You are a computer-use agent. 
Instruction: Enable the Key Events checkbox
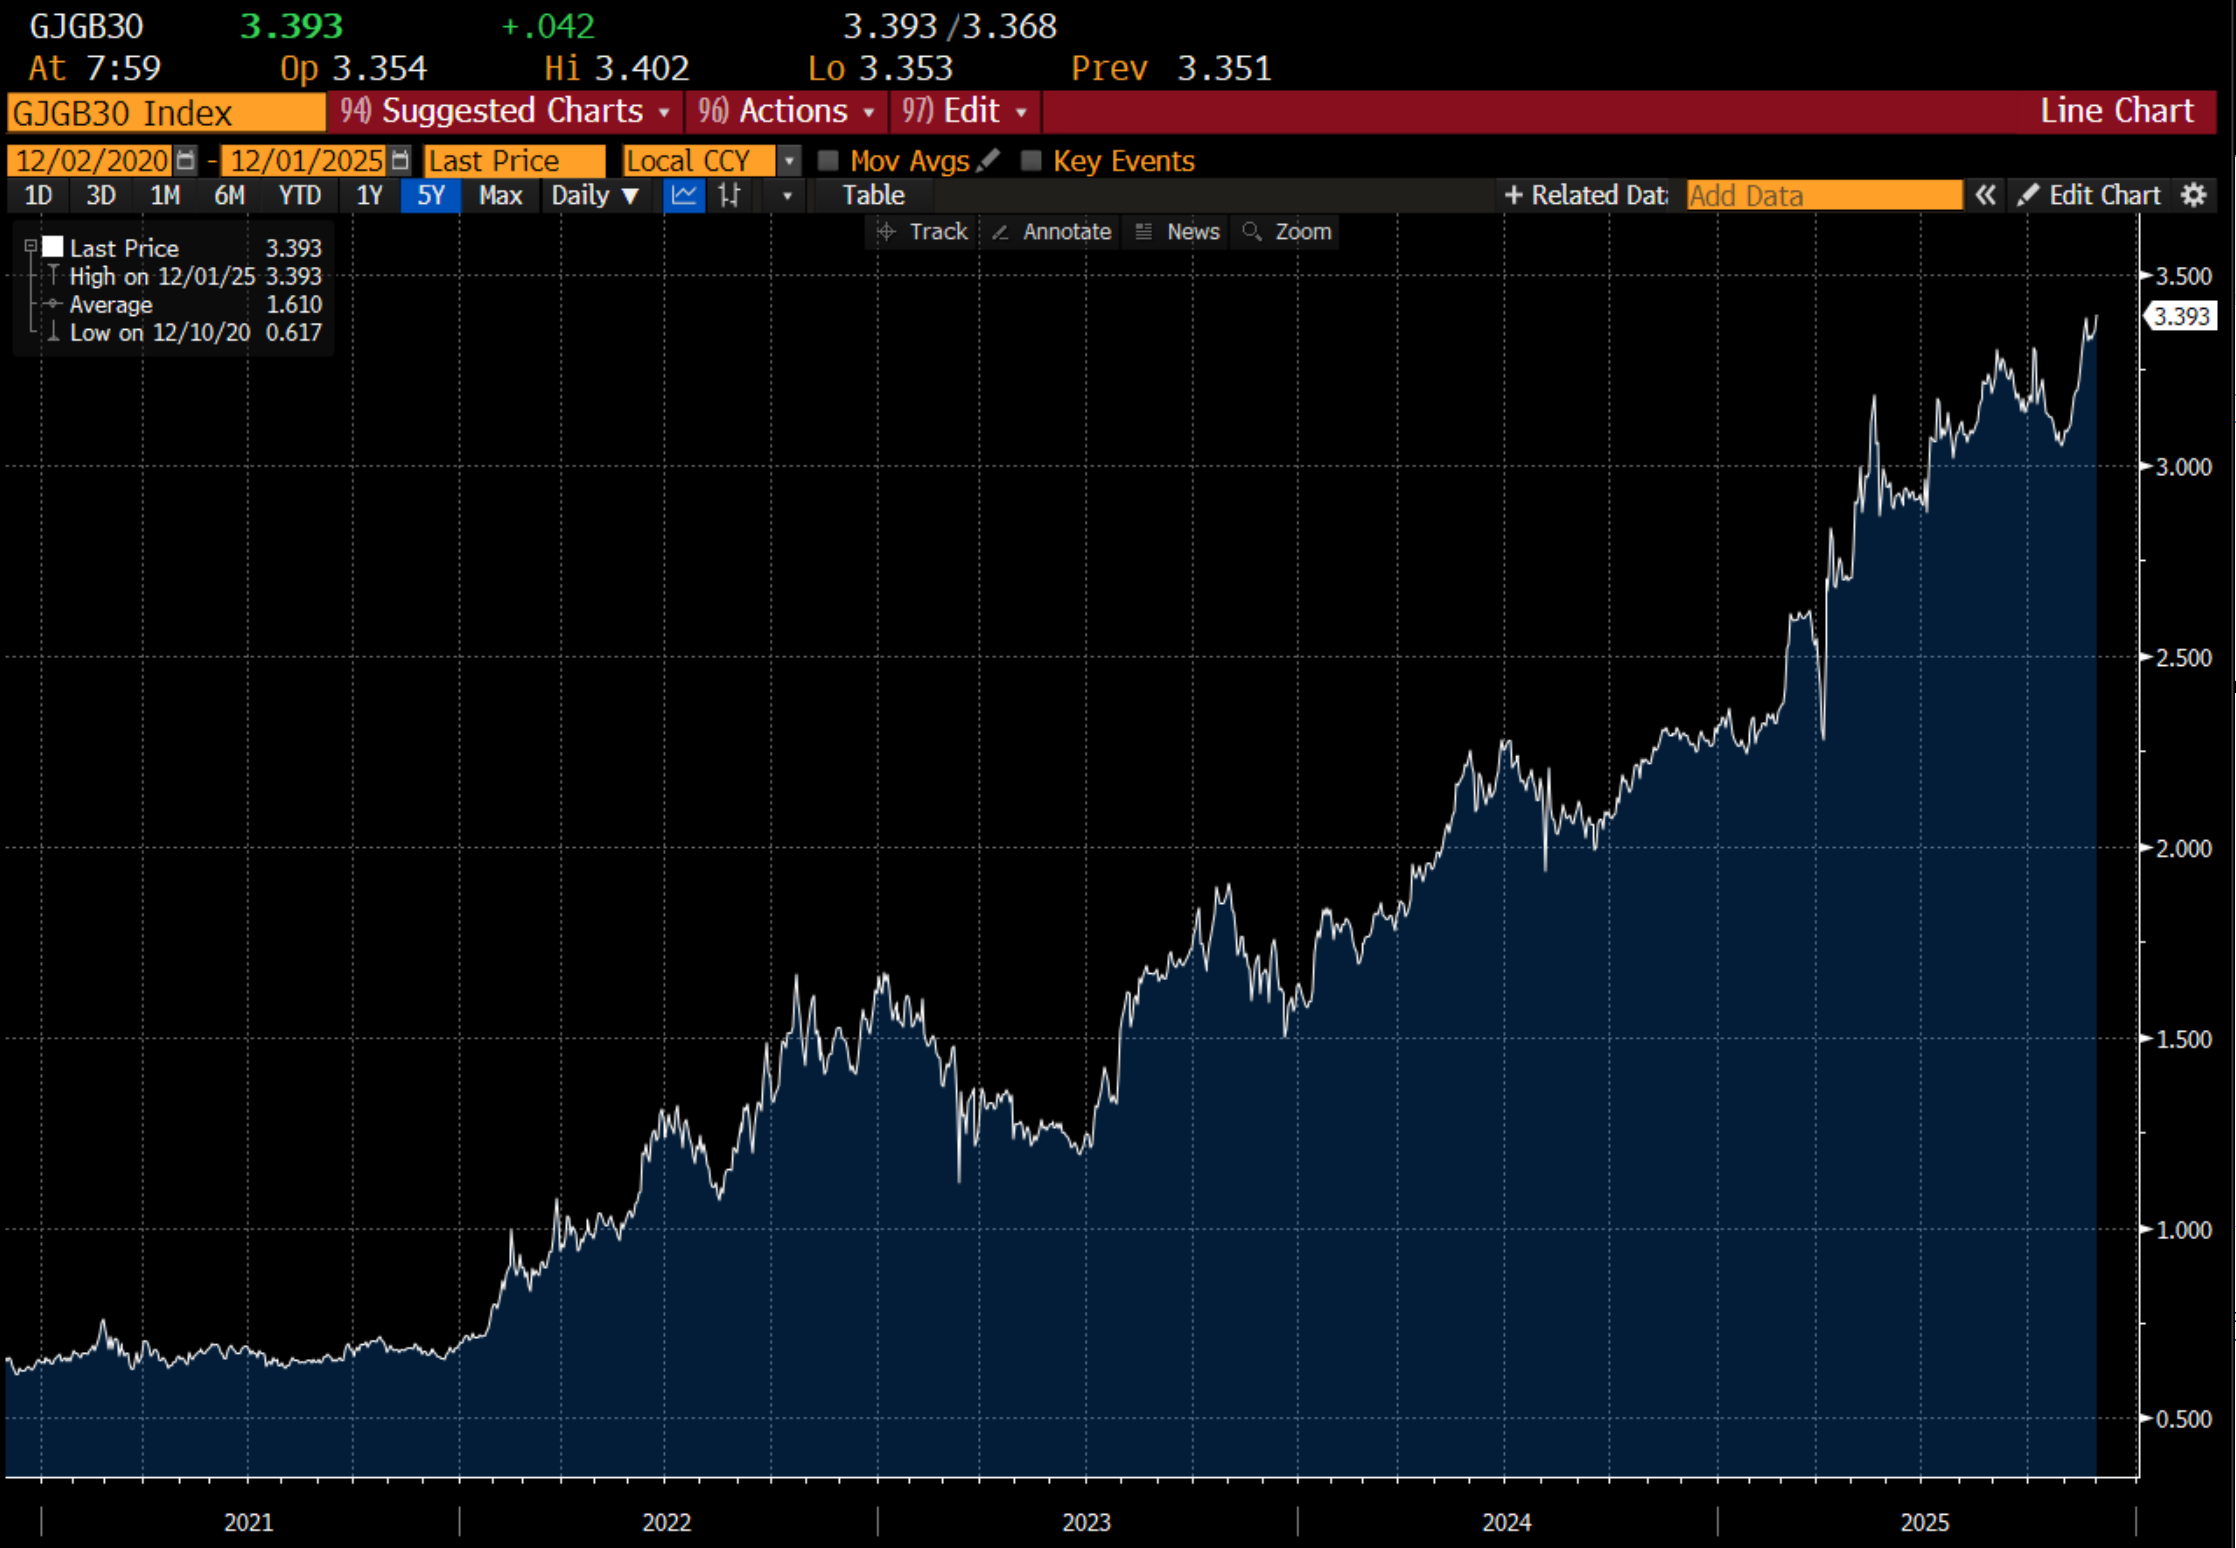tap(1031, 160)
